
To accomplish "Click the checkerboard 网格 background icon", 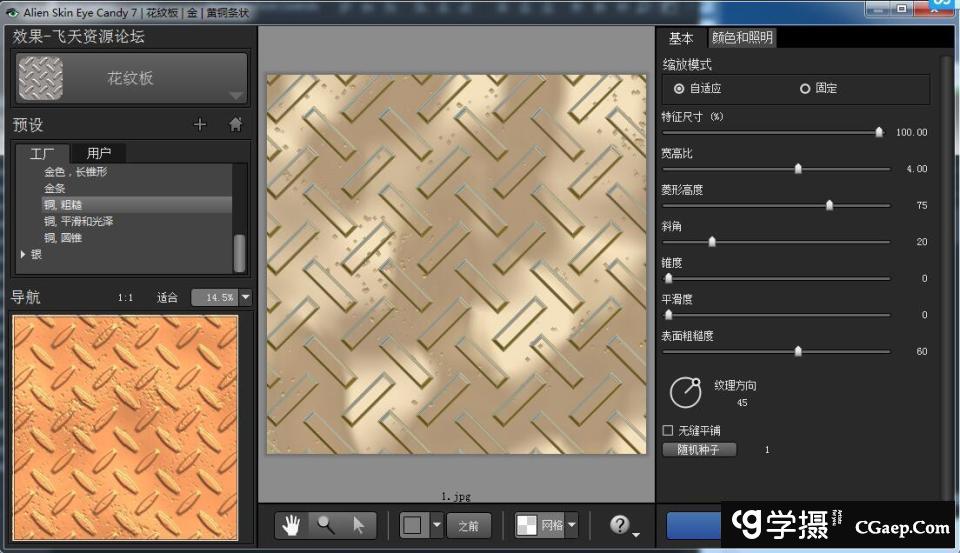I will pos(527,525).
